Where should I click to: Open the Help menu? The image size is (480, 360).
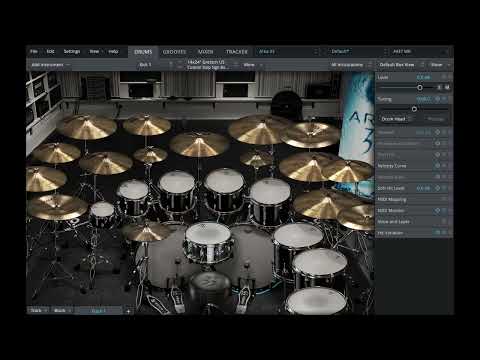[113, 51]
